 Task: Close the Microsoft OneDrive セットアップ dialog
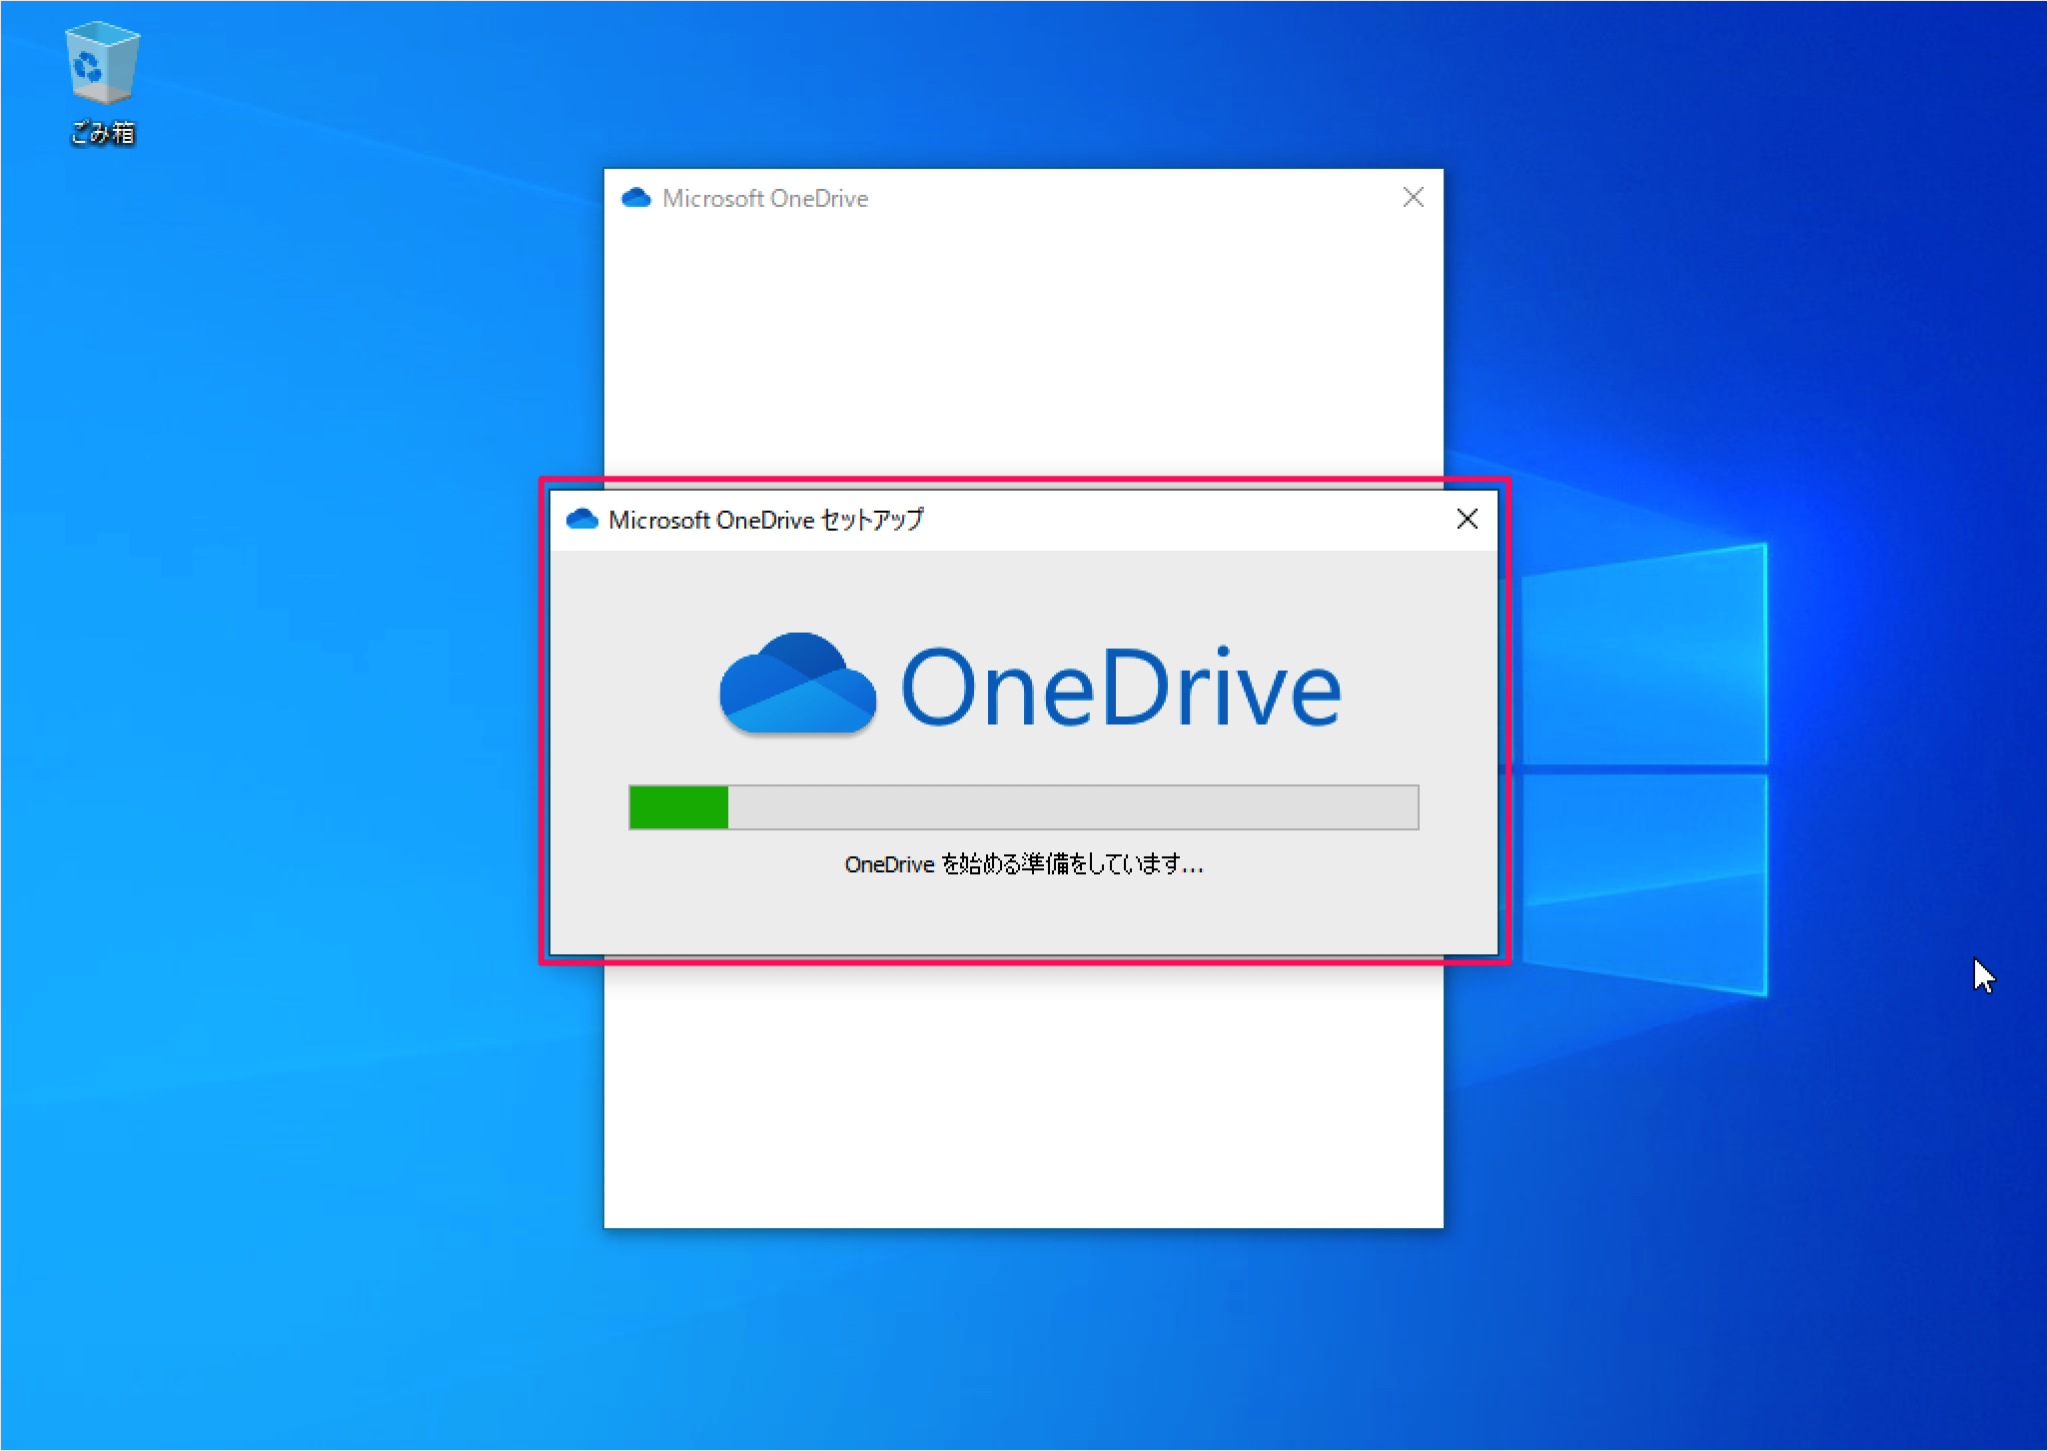(x=1467, y=519)
